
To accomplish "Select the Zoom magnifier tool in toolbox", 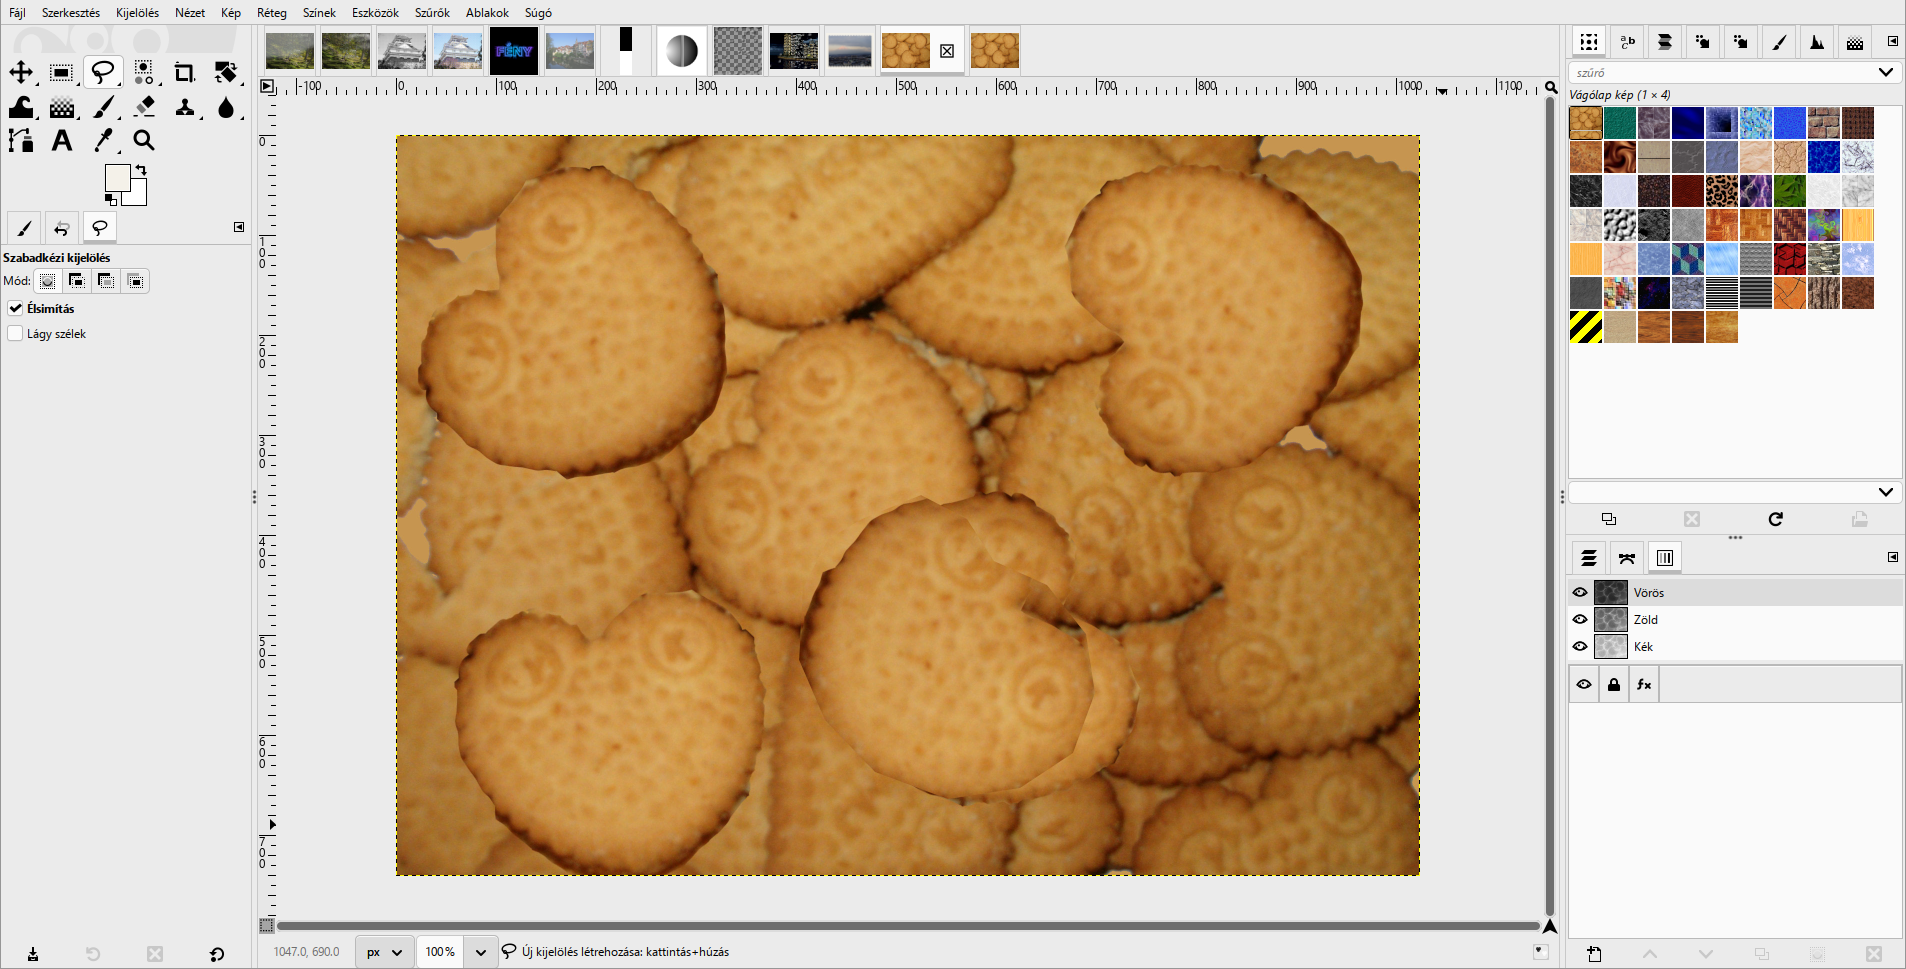I will 144,141.
